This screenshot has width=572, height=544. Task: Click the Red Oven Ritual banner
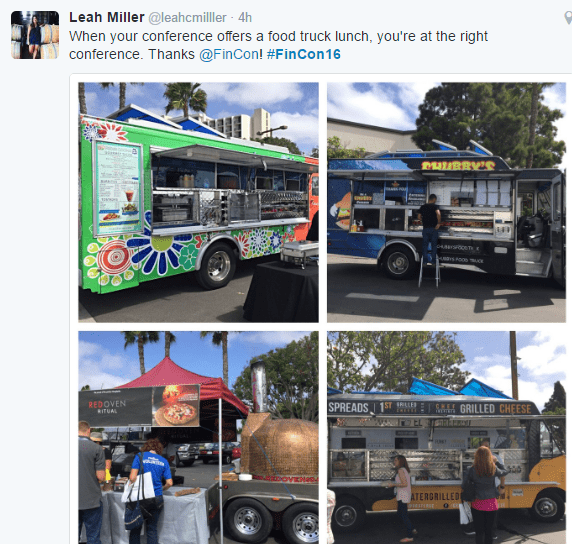point(139,406)
